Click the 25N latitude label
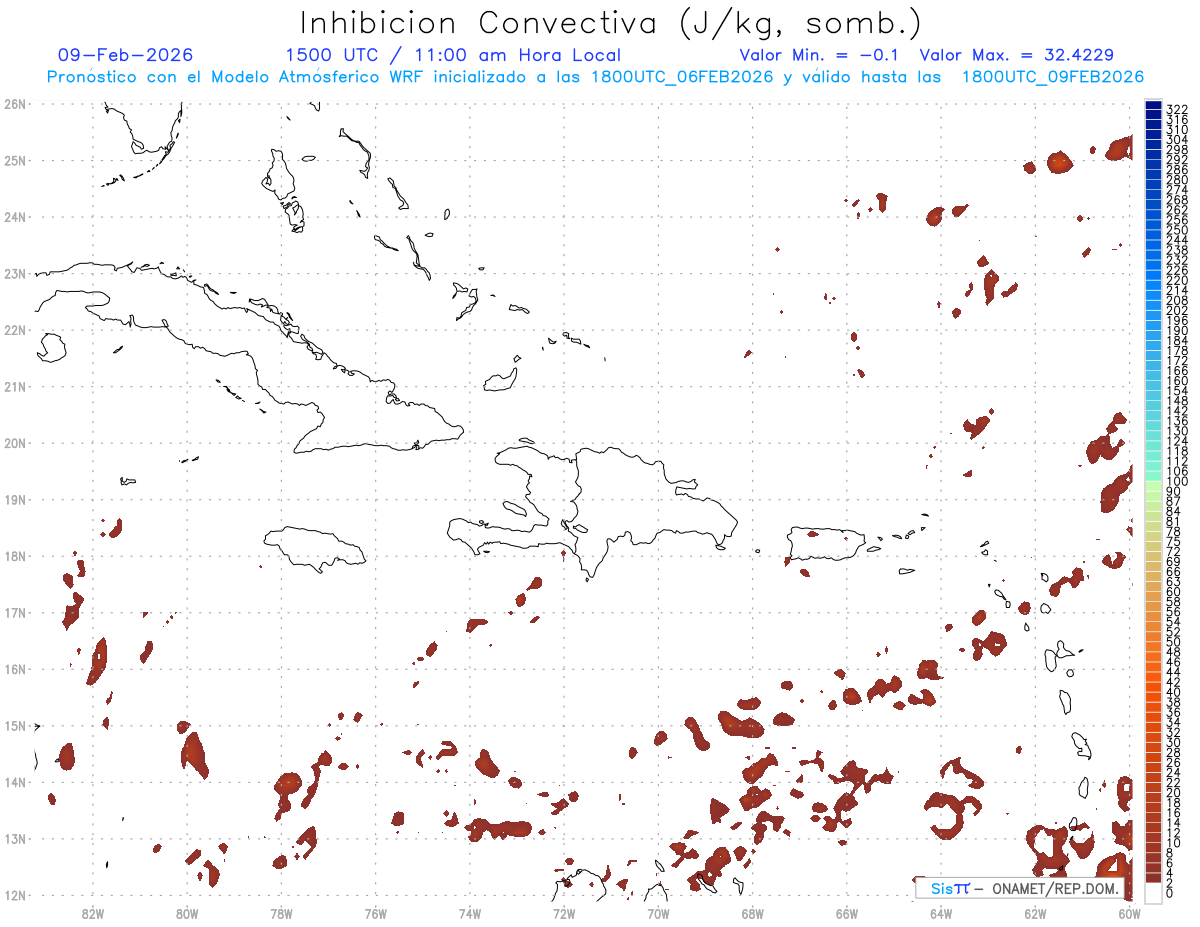The image size is (1200, 927). [x=14, y=160]
